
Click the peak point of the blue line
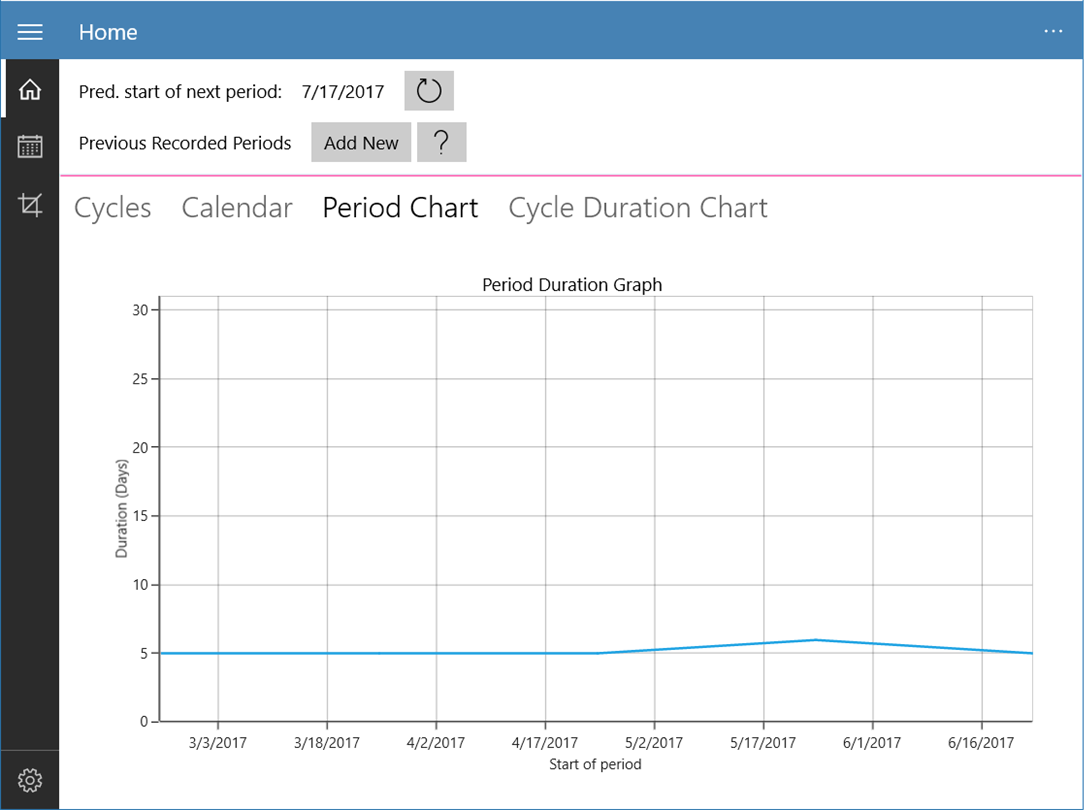[x=816, y=640]
